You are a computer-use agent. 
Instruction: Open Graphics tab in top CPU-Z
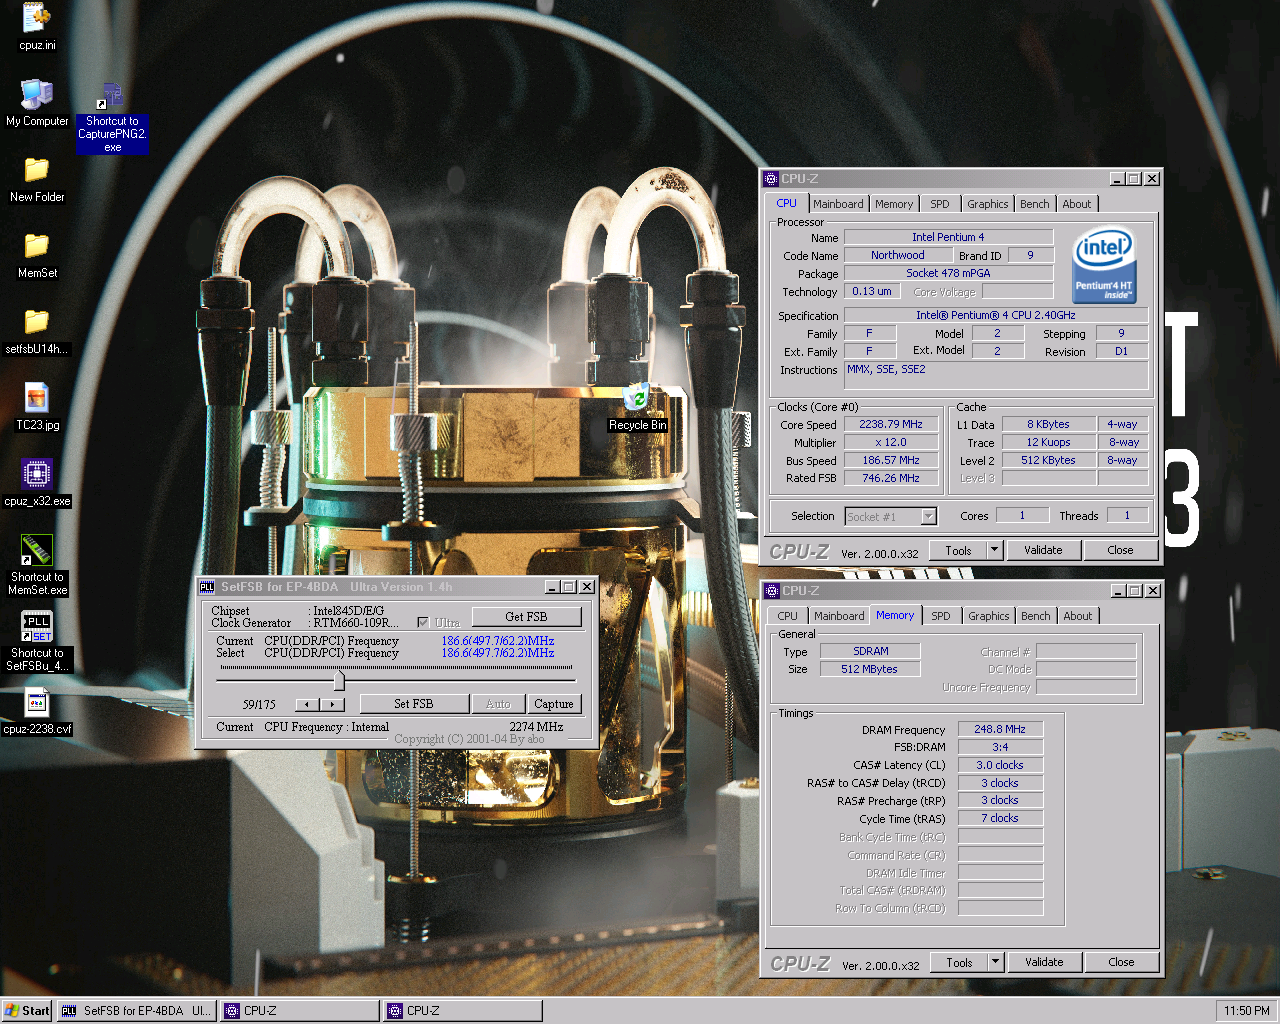click(988, 204)
